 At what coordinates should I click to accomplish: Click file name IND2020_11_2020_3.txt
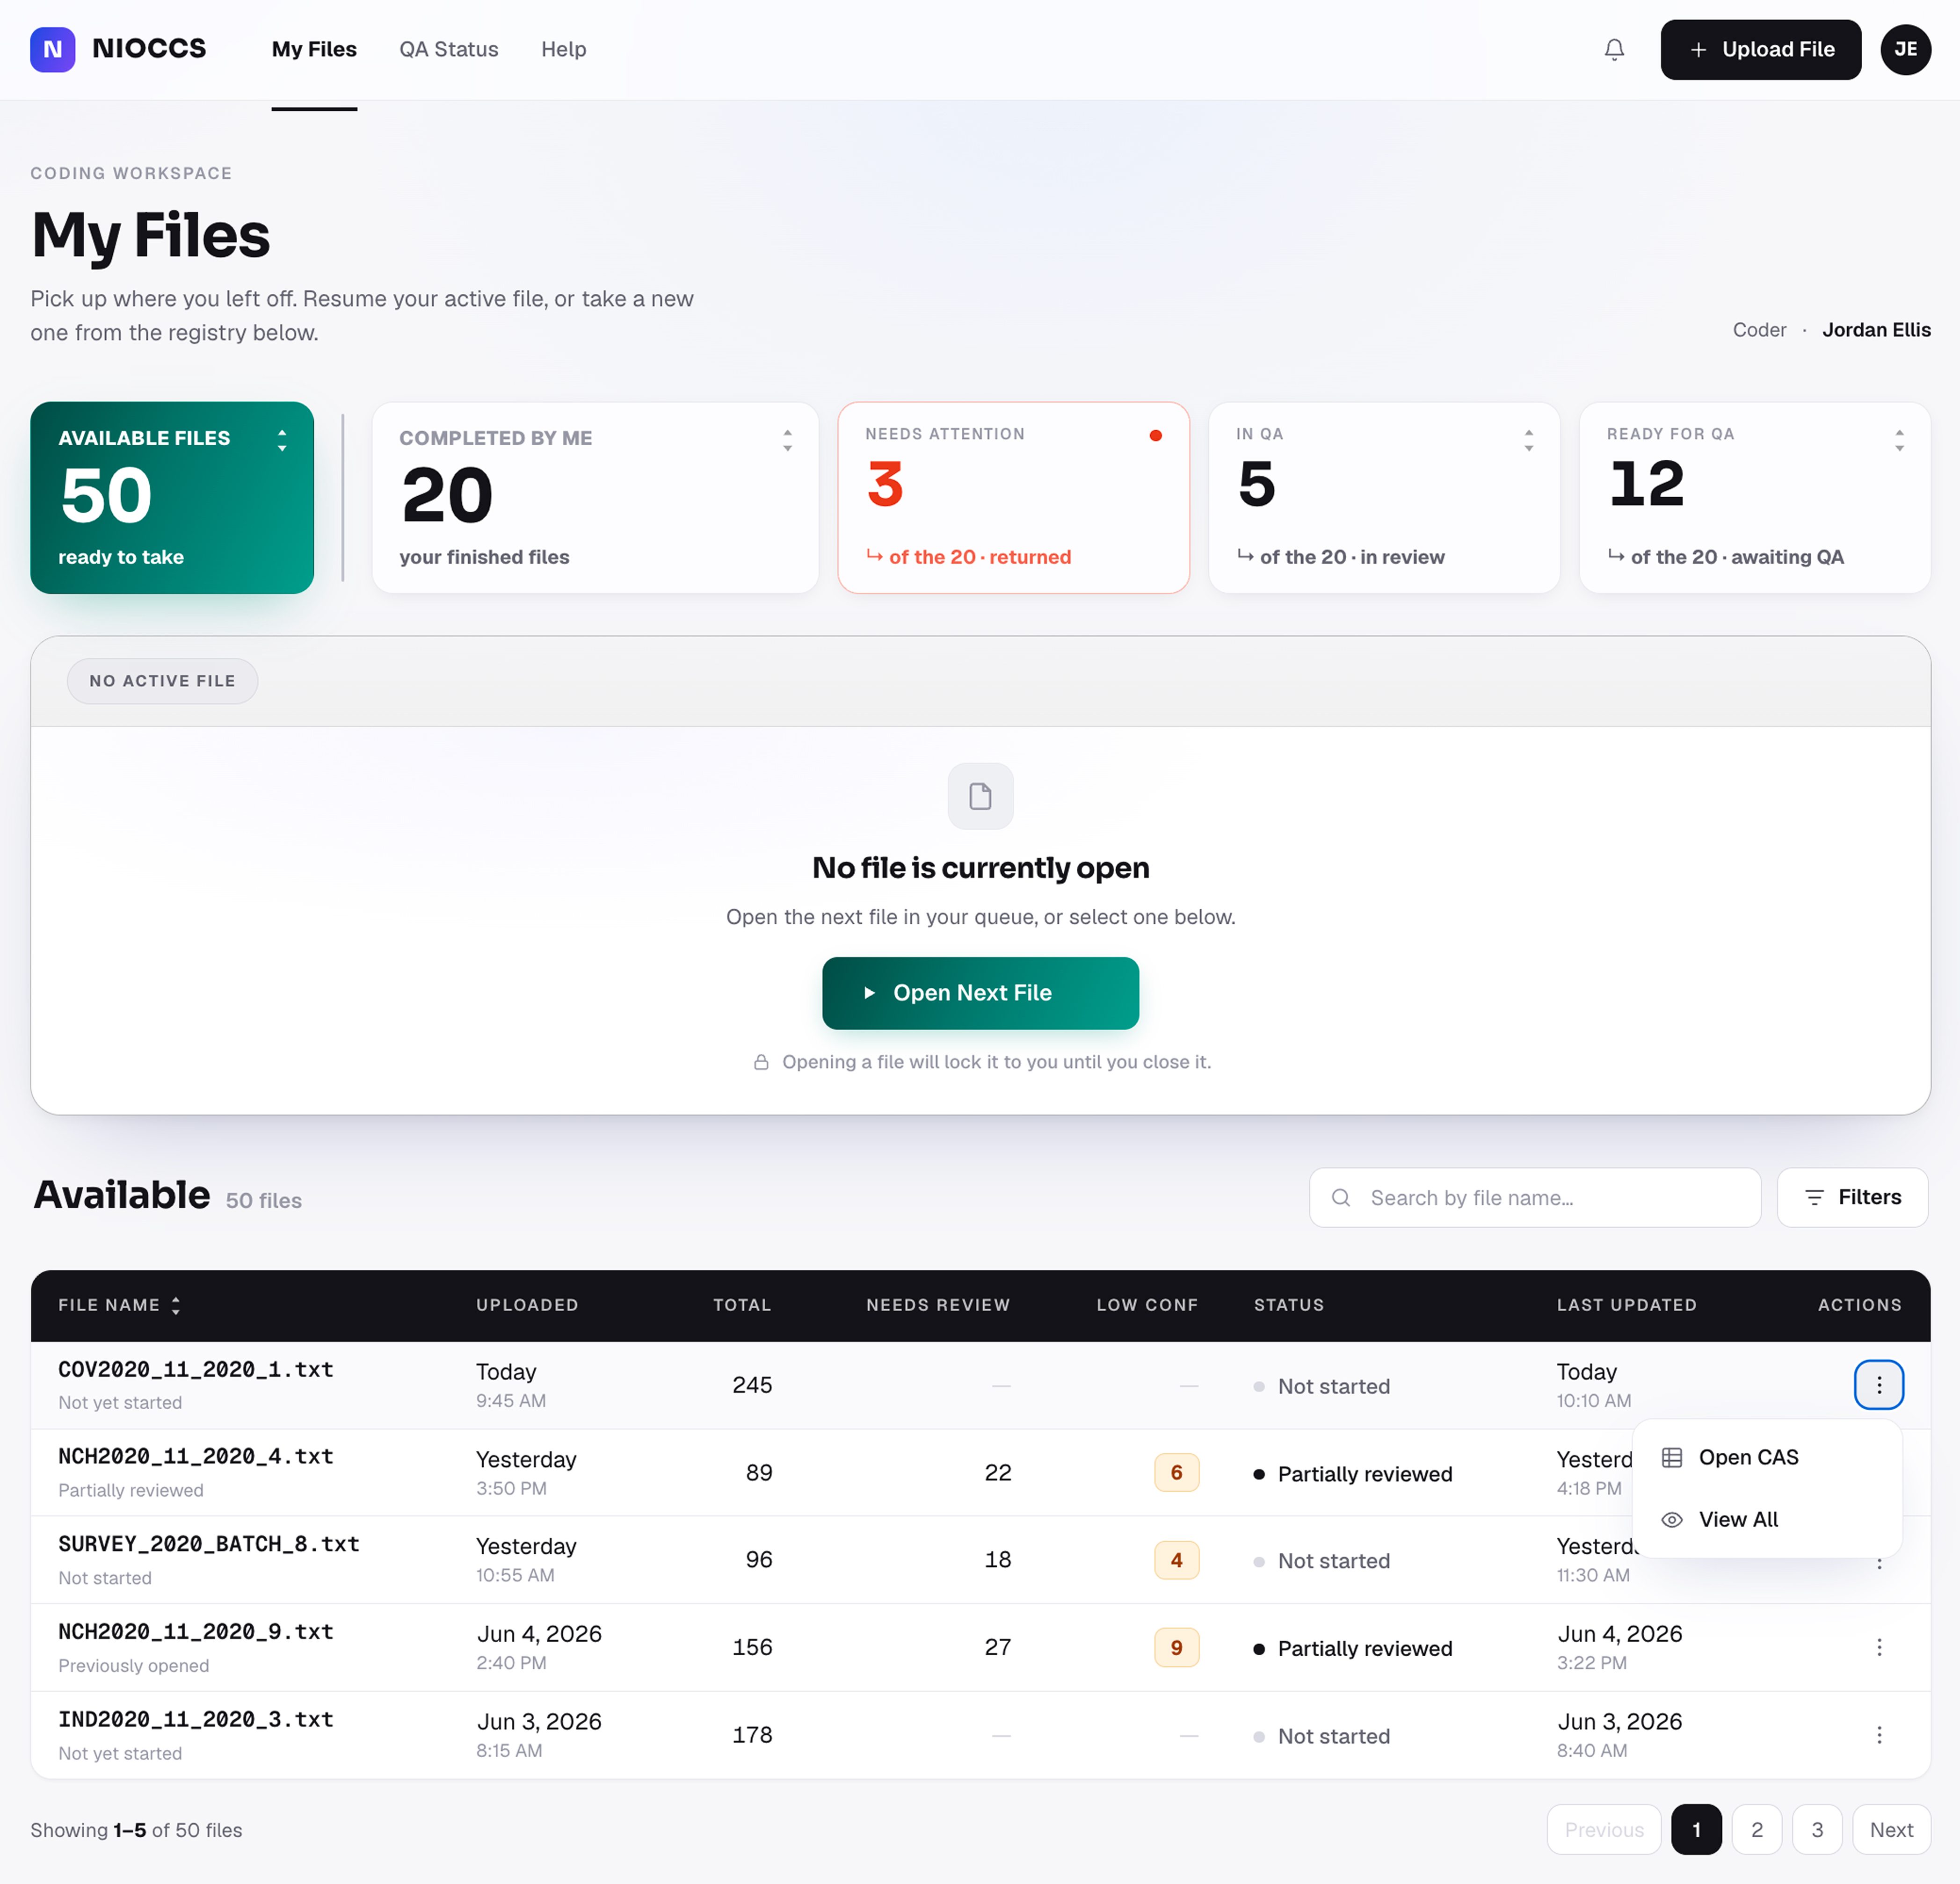[x=196, y=1720]
